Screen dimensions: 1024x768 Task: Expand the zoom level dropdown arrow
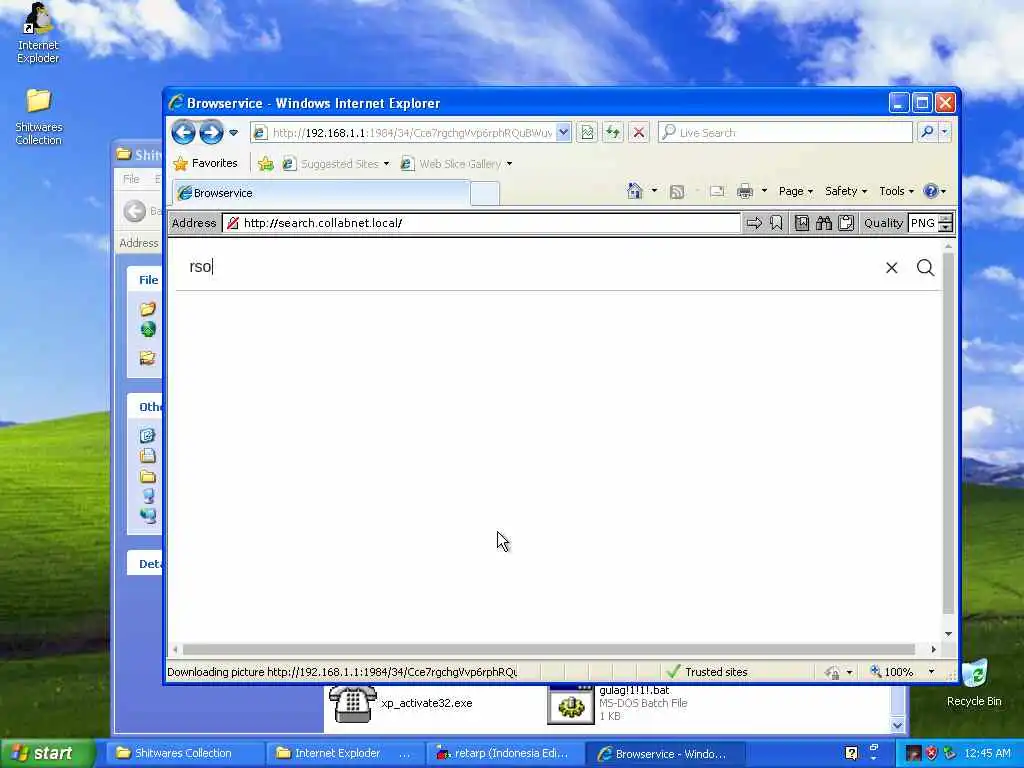tap(931, 672)
